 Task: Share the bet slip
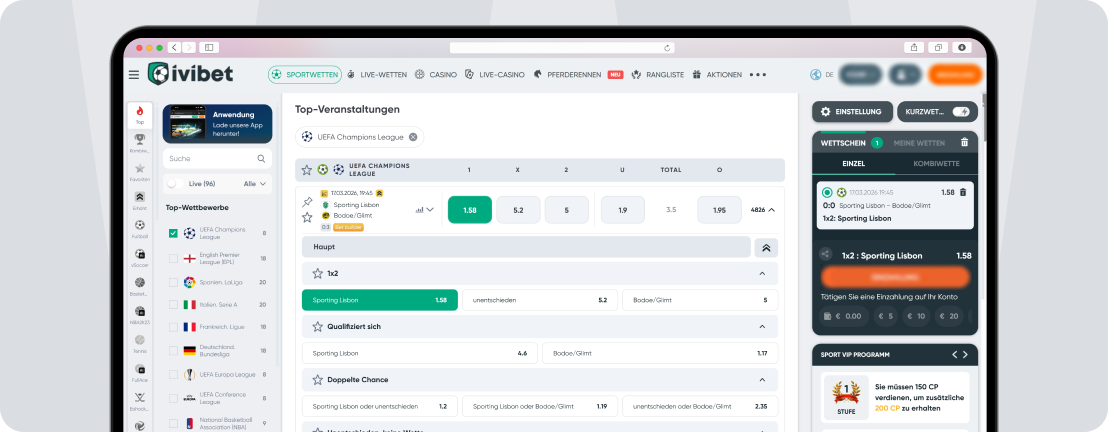(x=825, y=254)
